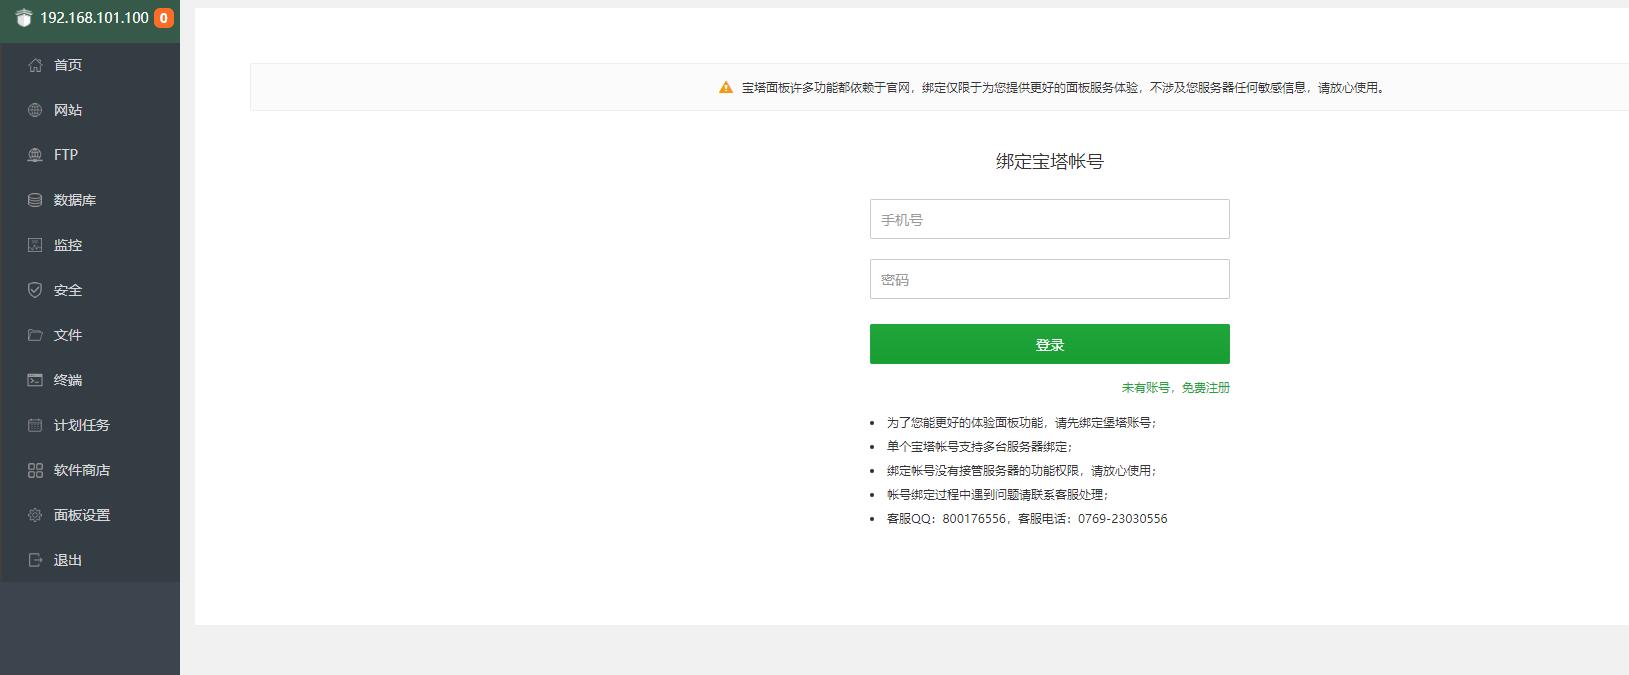Click the terminal icon beside 终端
Image resolution: width=1629 pixels, height=675 pixels.
(x=35, y=380)
